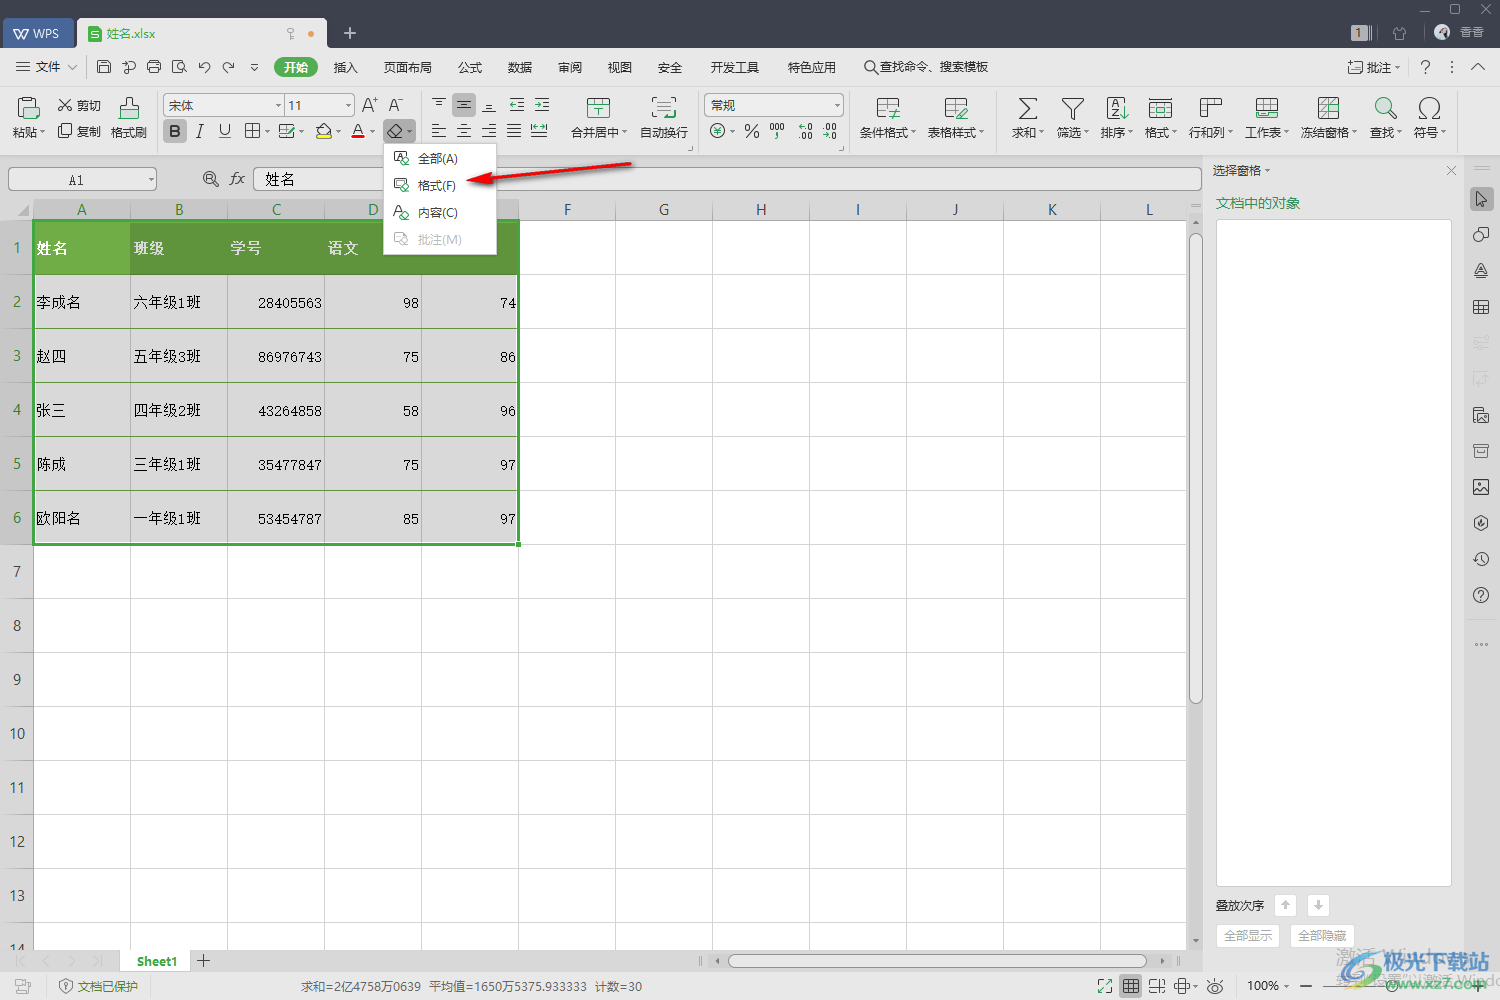Screen dimensions: 1500x1000
Task: Click the cell name box A1
Action: 82,180
